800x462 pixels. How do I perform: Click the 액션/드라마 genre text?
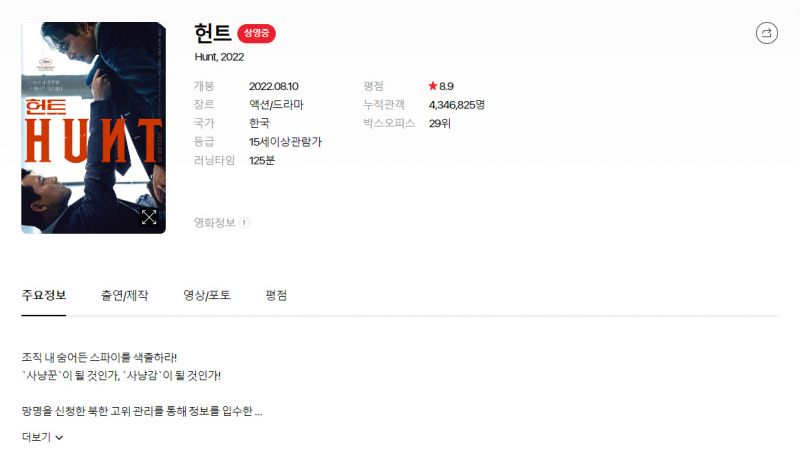276,105
